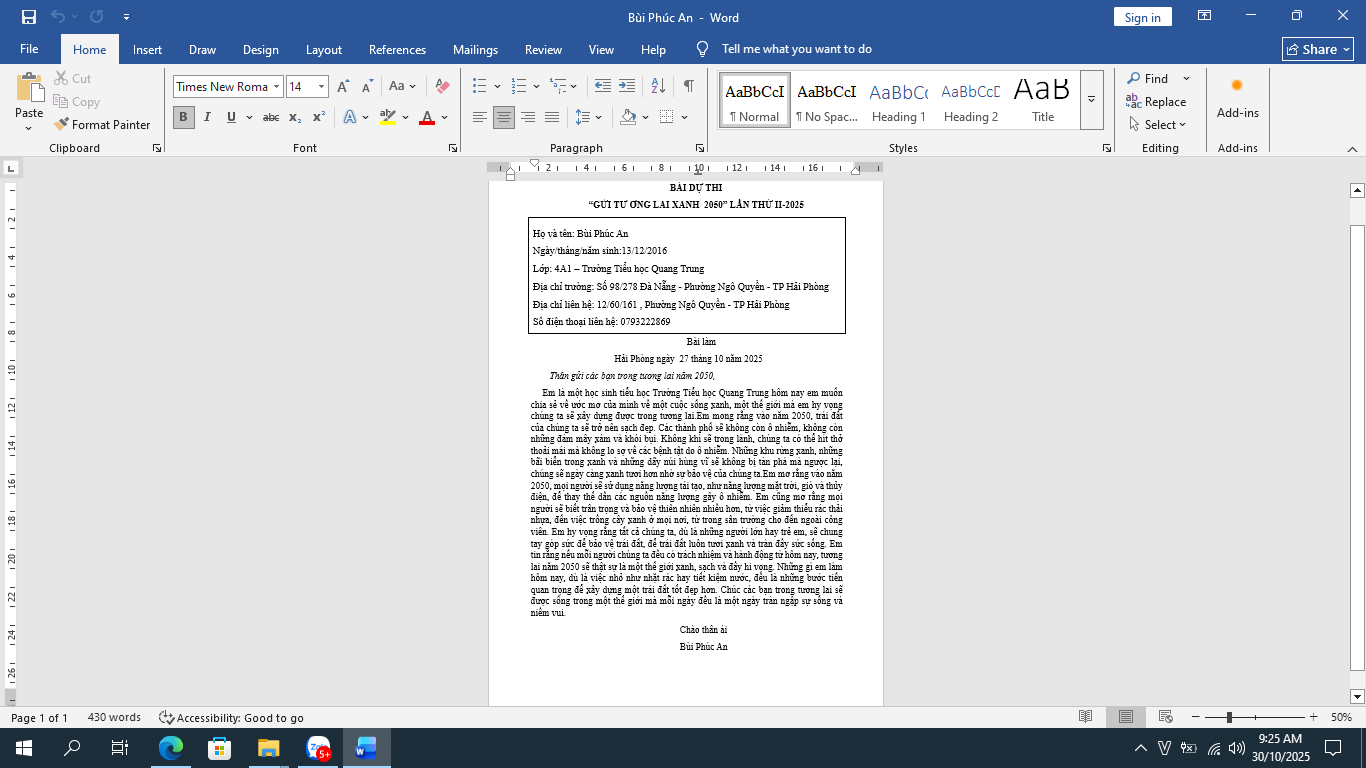Open the Add-ins button
Viewport: 1366px width, 768px height.
point(1237,99)
